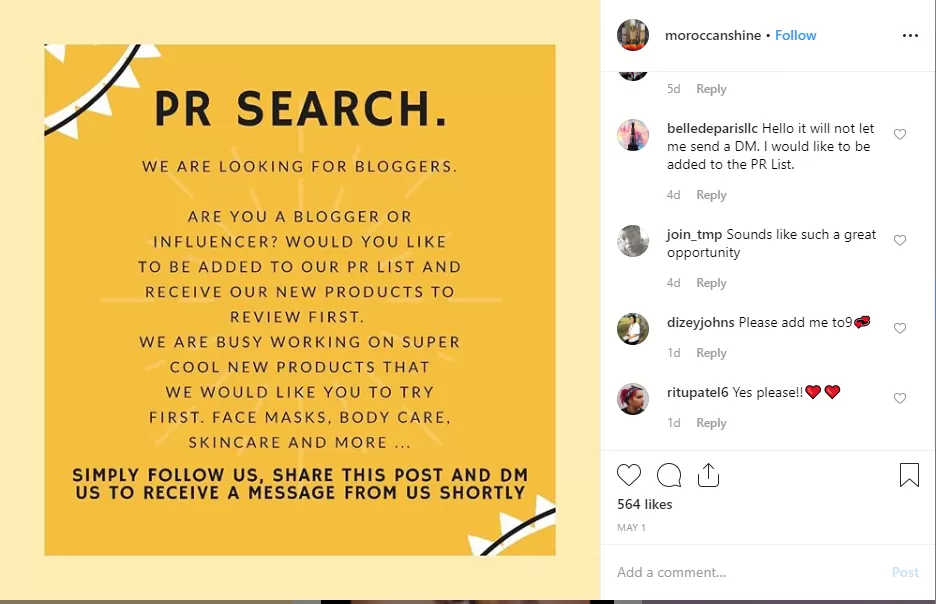
Task: Save post with bookmark icon
Action: tap(909, 475)
